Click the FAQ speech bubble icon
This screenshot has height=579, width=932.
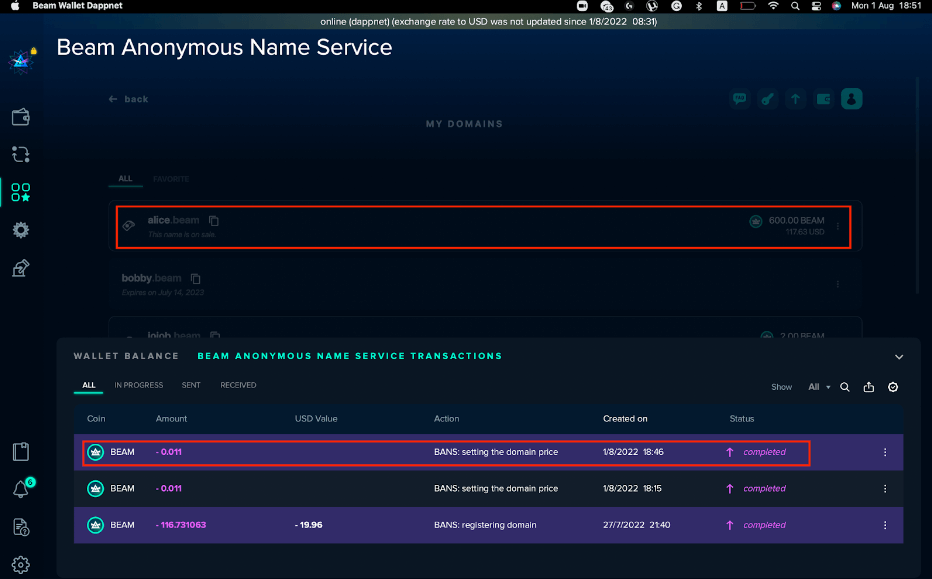[x=740, y=99]
